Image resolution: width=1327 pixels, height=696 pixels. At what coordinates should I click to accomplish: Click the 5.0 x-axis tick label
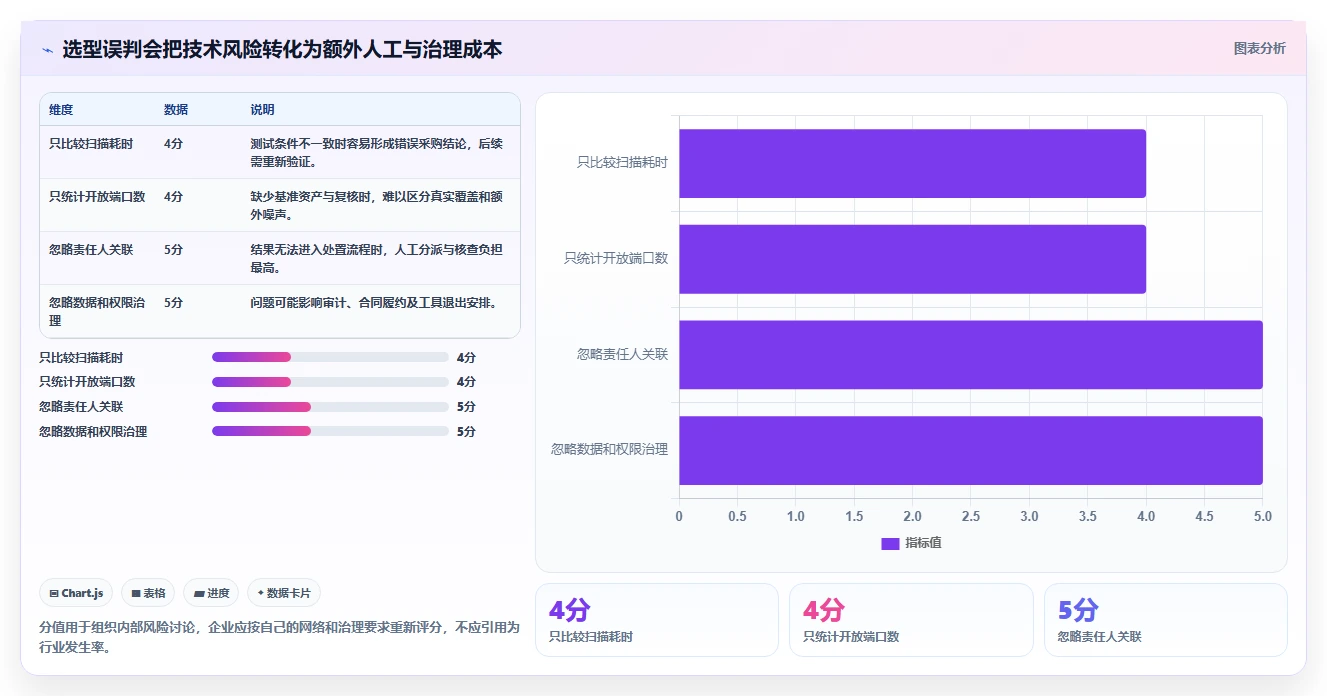(1263, 516)
